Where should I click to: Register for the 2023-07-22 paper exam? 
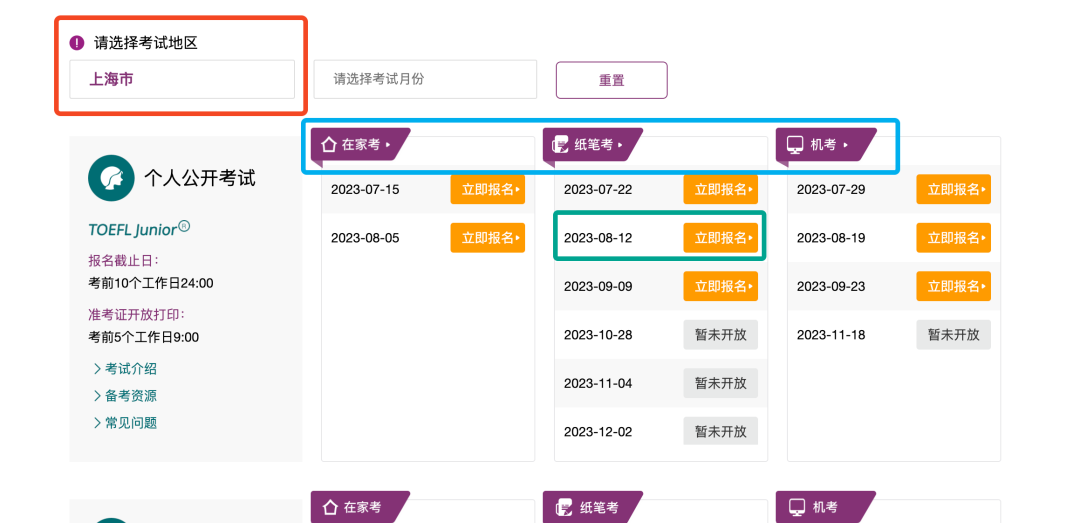point(720,189)
